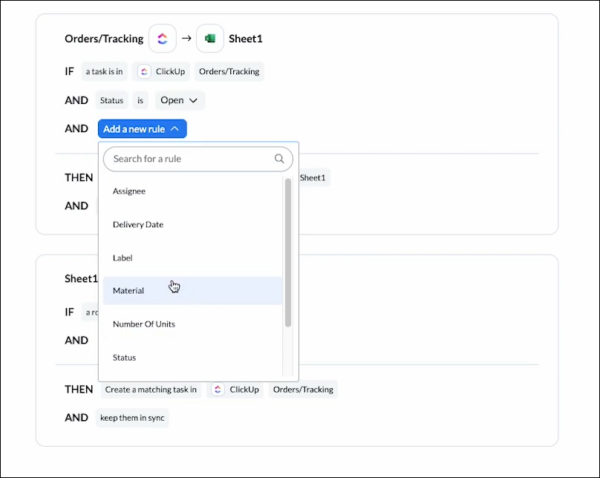Pick the 'Label' rule option
Screen dimensions: 600x478
[x=122, y=258]
